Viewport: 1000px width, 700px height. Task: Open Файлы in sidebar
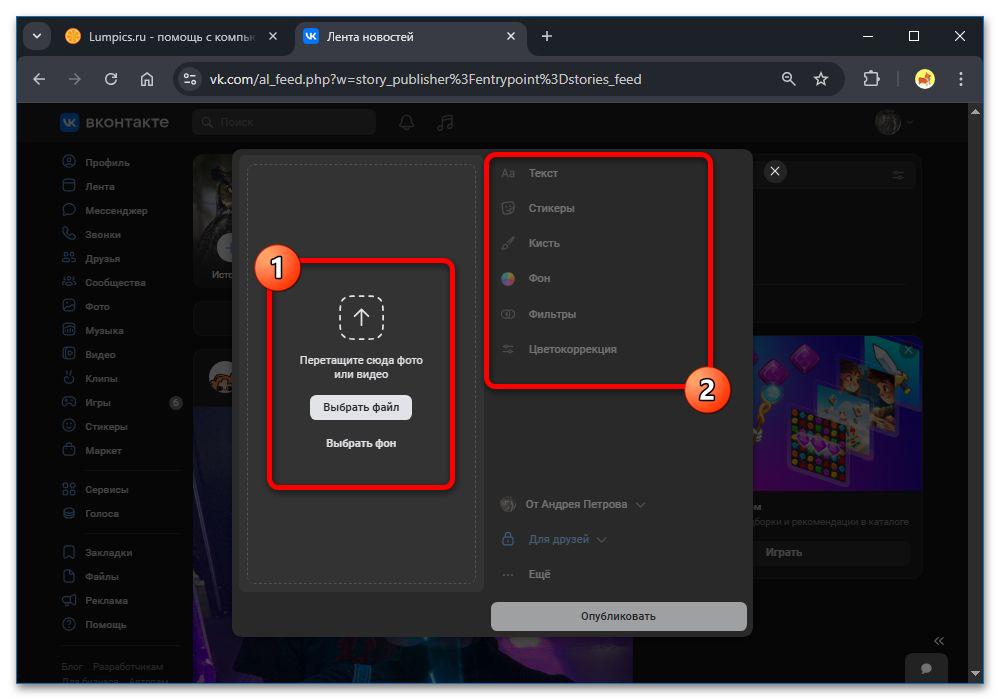click(x=91, y=576)
